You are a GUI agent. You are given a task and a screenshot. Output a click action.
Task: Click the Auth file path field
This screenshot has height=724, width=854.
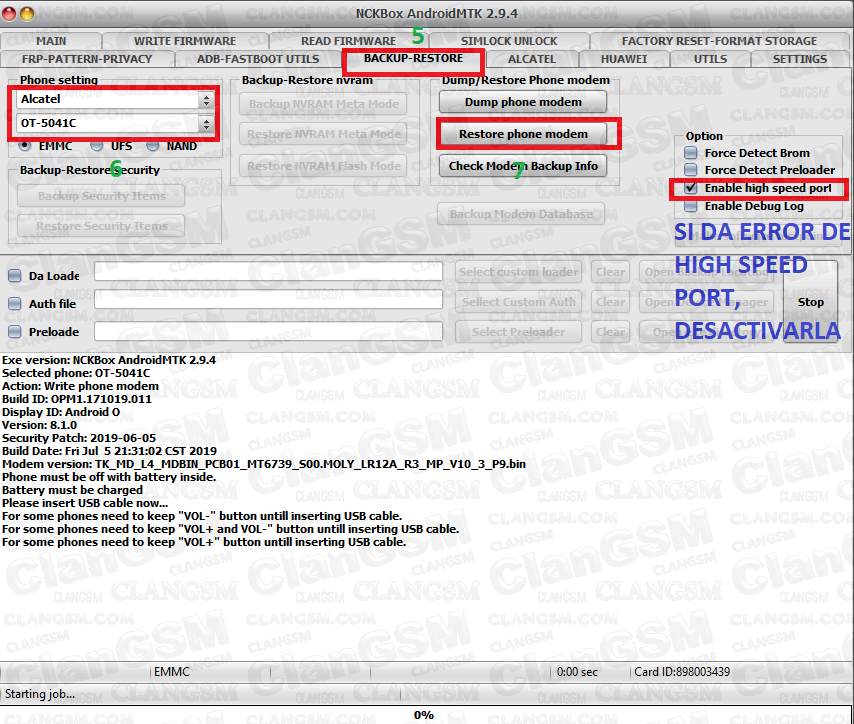coord(268,299)
